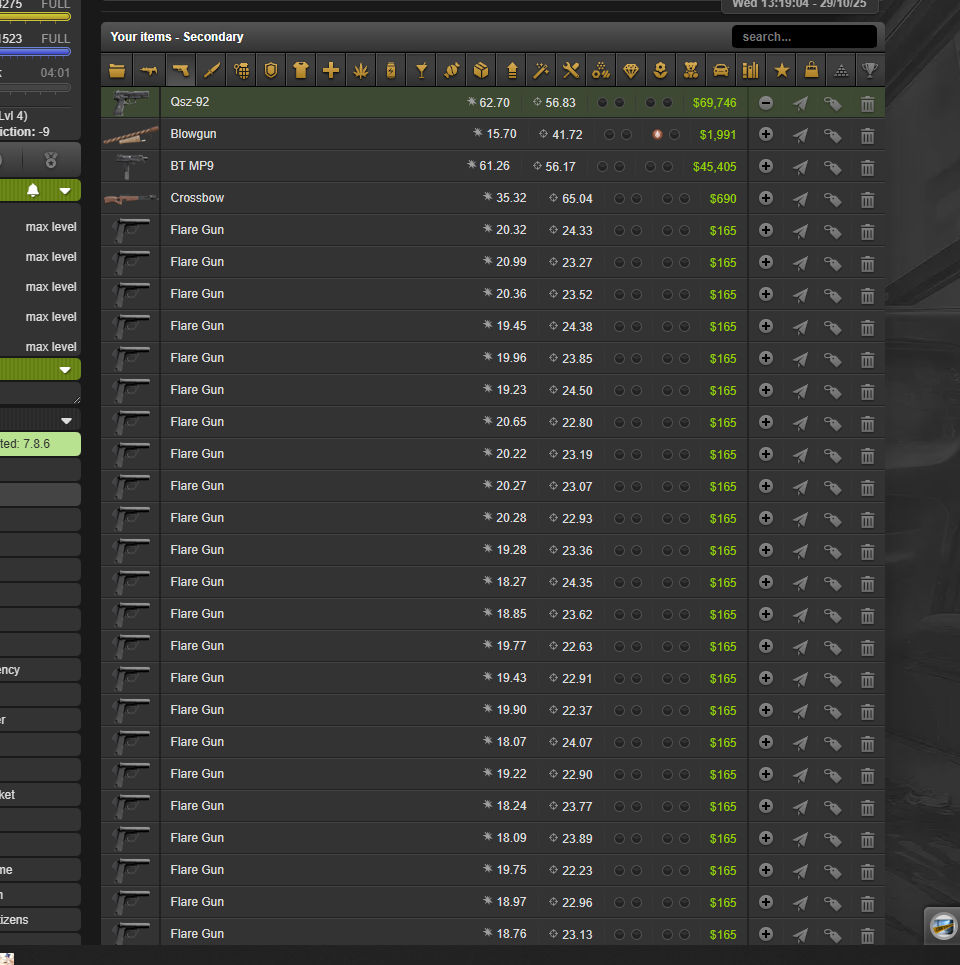Viewport: 960px width, 965px height.
Task: Equip the Flare Gun with damage 20.36
Action: tap(766, 294)
